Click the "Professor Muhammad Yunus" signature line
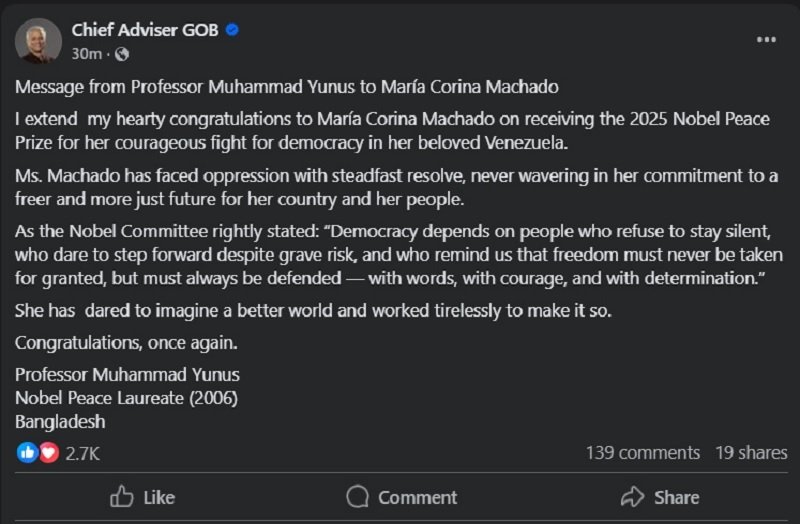800x524 pixels. [x=127, y=375]
